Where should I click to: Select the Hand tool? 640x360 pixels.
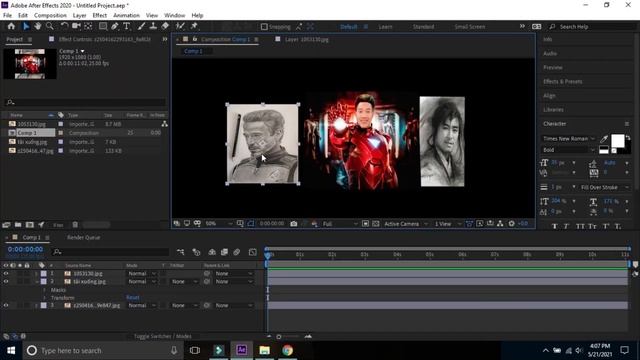coord(38,26)
